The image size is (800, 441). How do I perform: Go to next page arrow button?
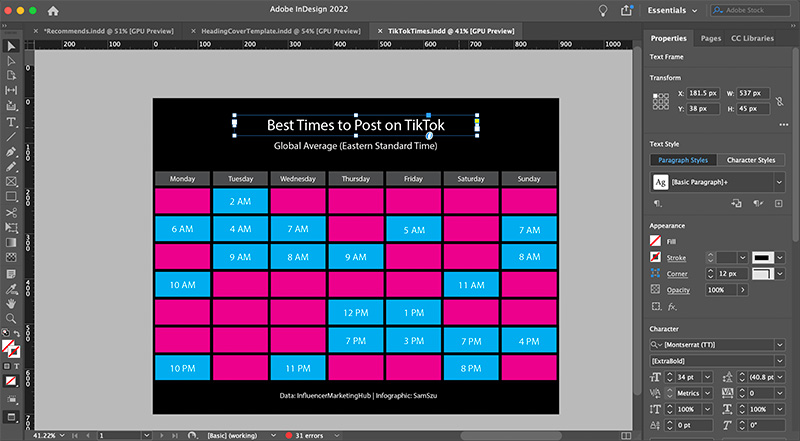coord(162,435)
